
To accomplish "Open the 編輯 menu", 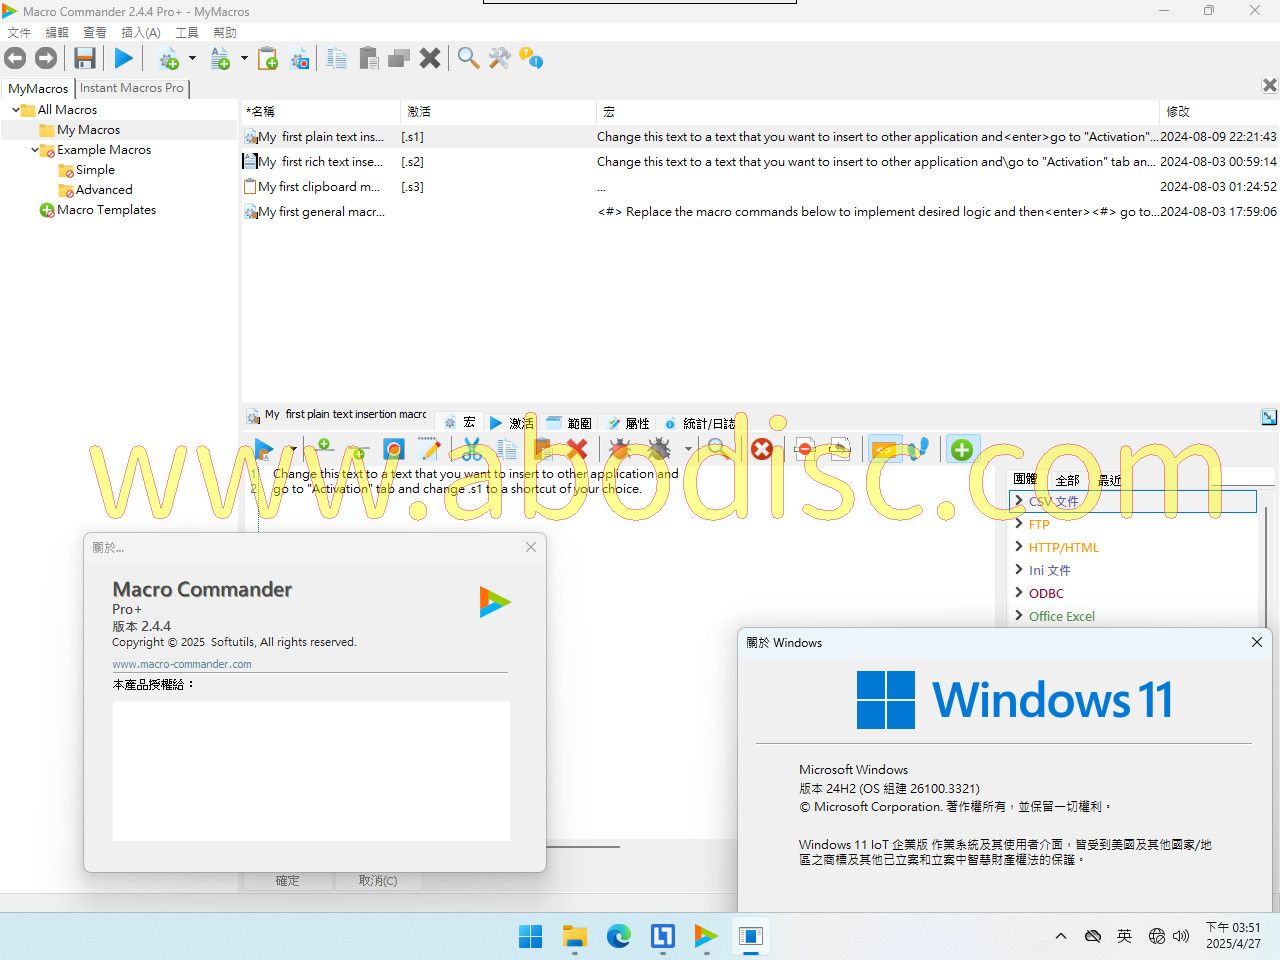I will 57,33.
